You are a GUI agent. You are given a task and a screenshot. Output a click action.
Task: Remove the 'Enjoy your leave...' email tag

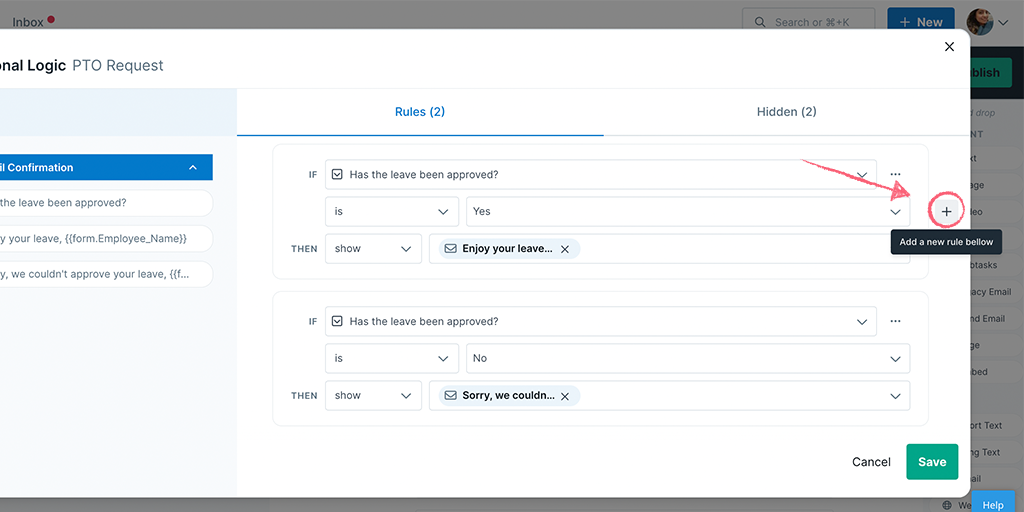(565, 249)
